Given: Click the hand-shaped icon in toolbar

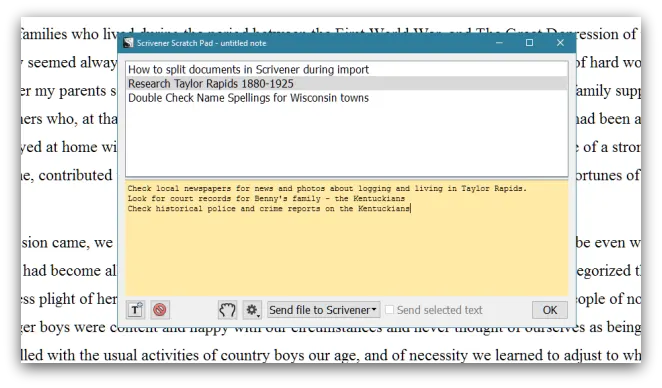Looking at the screenshot, I should pos(227,310).
